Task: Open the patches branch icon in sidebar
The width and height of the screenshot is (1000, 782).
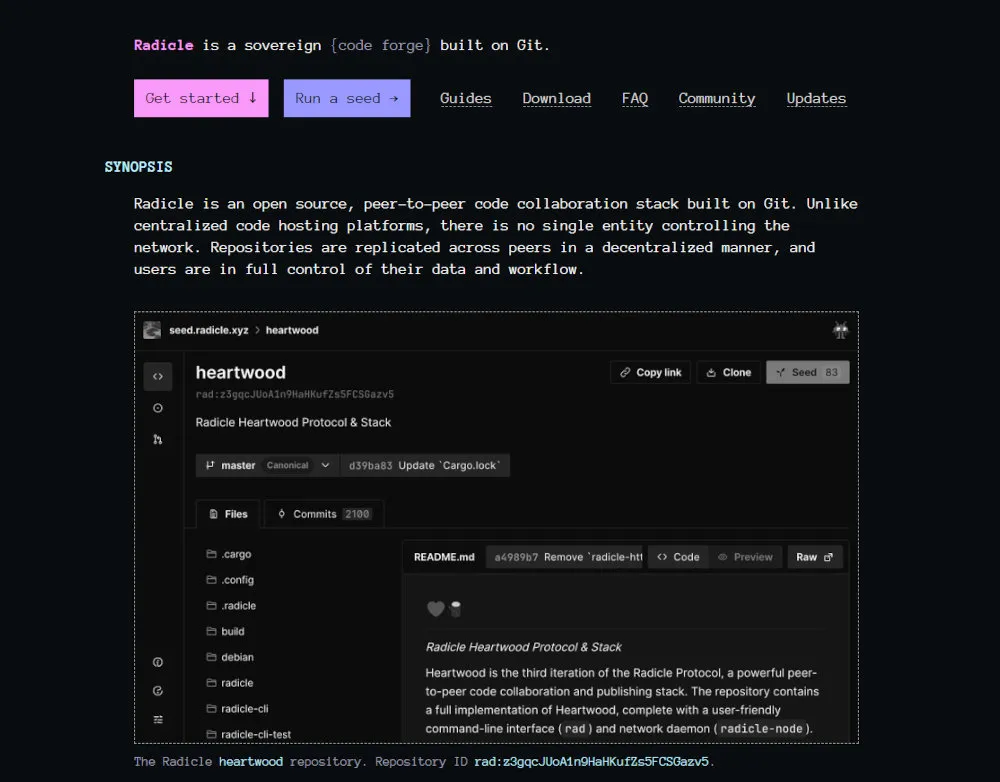Action: (158, 439)
